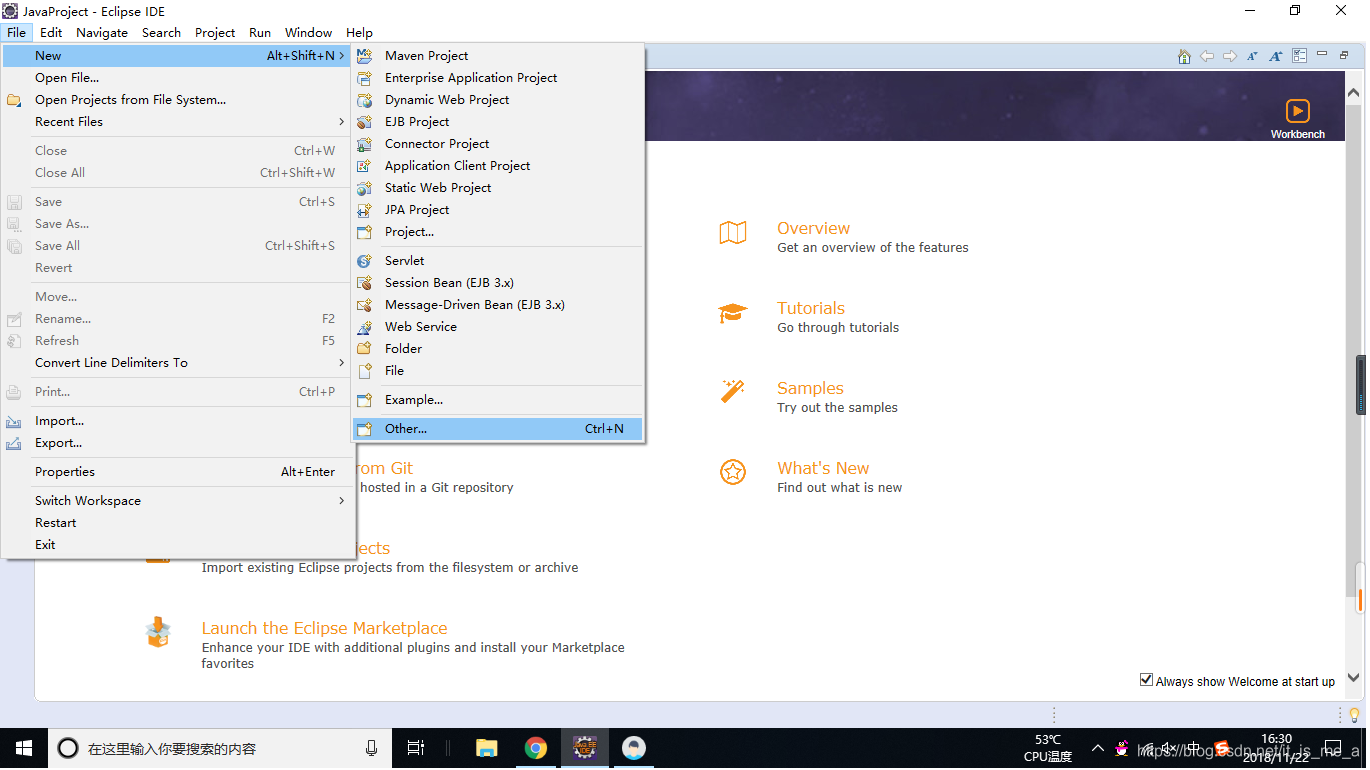Open the Customize page checklist icon
Screen dimensions: 1370x770
tap(1300, 56)
